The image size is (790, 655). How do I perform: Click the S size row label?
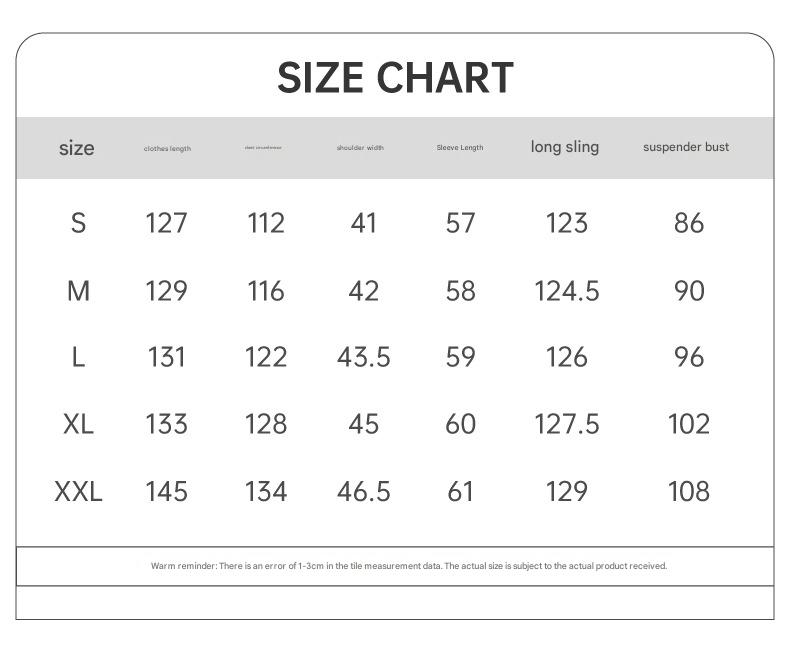pyautogui.click(x=78, y=223)
